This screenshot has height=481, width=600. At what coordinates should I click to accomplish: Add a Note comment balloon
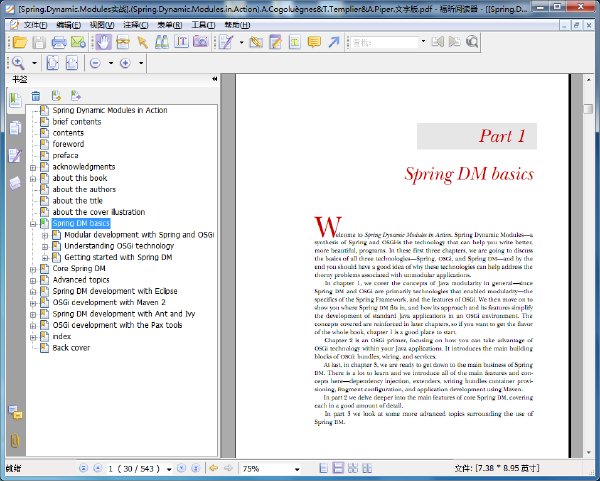[x=314, y=42]
